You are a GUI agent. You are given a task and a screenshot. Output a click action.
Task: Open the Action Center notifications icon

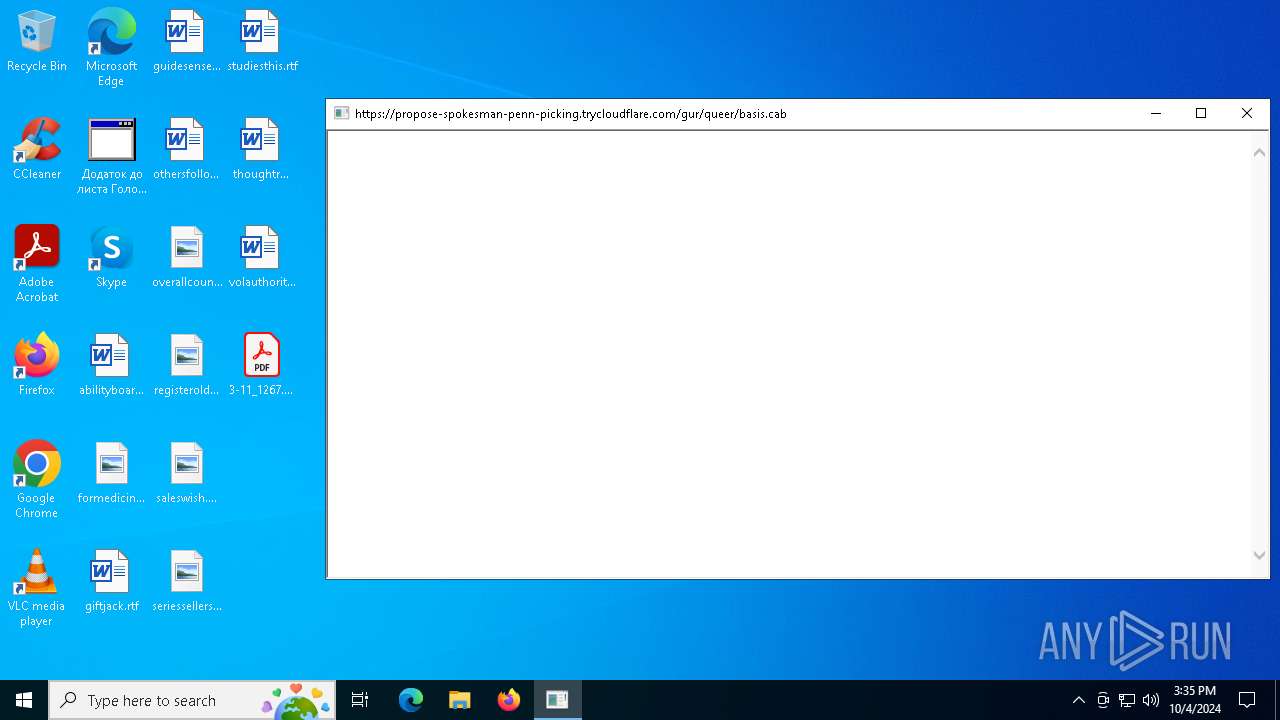[x=1247, y=700]
